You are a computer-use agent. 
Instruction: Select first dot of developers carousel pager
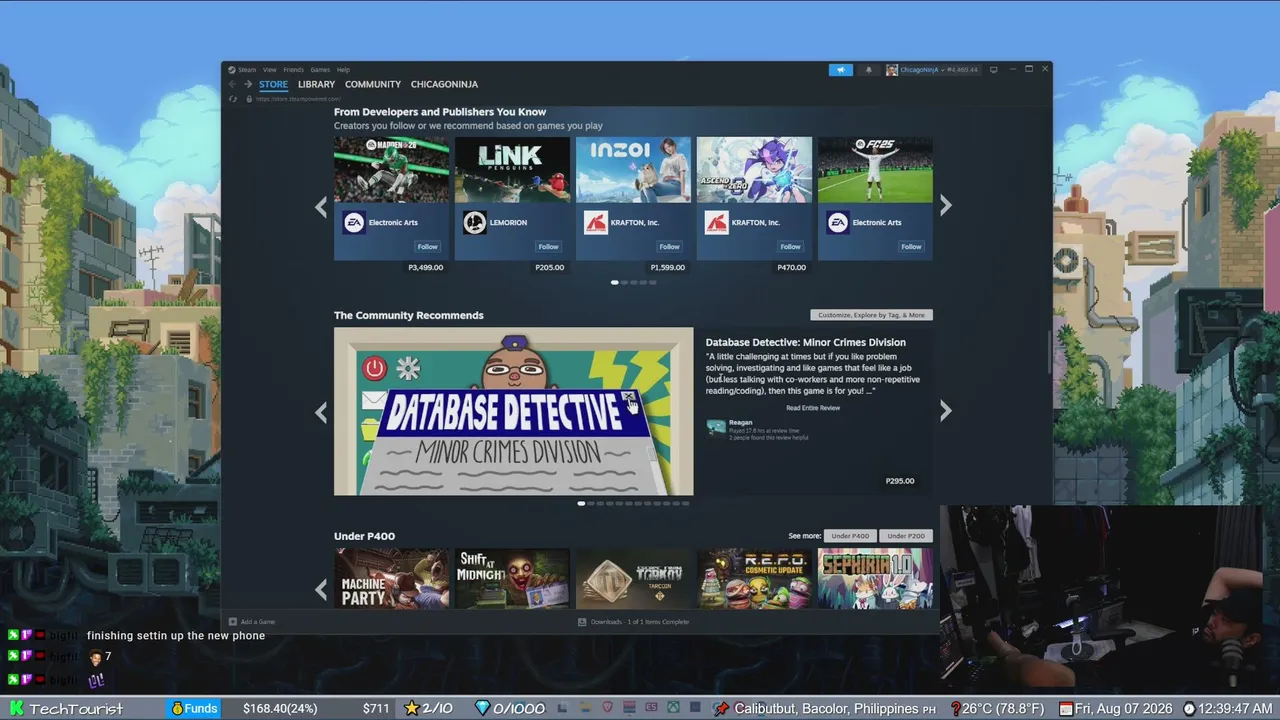pyautogui.click(x=614, y=282)
